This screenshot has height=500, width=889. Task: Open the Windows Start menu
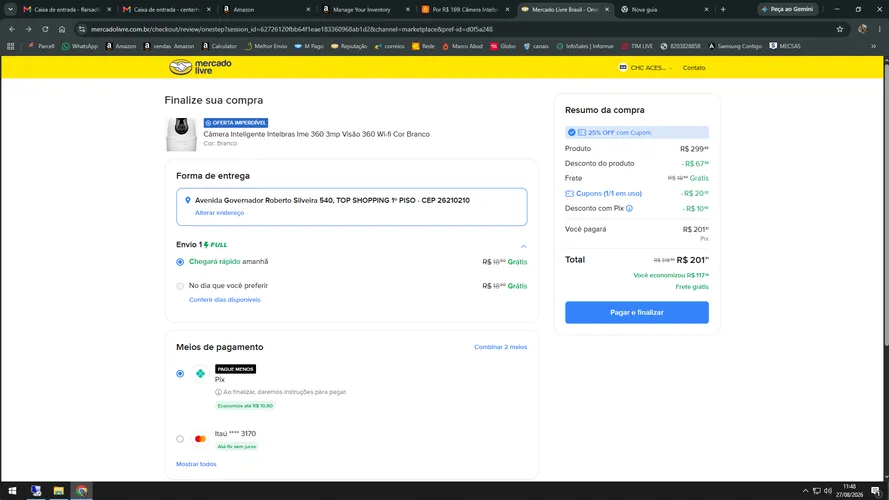12,491
